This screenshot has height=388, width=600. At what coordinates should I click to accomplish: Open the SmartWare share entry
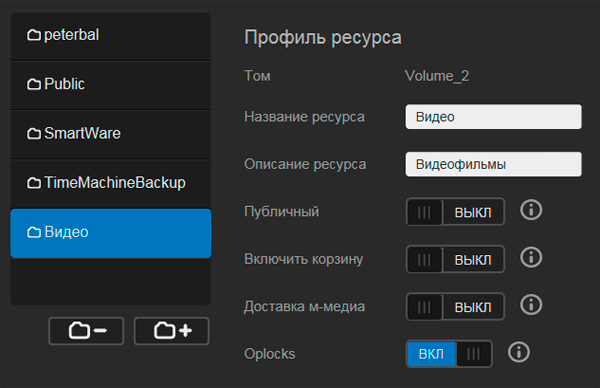tap(111, 135)
